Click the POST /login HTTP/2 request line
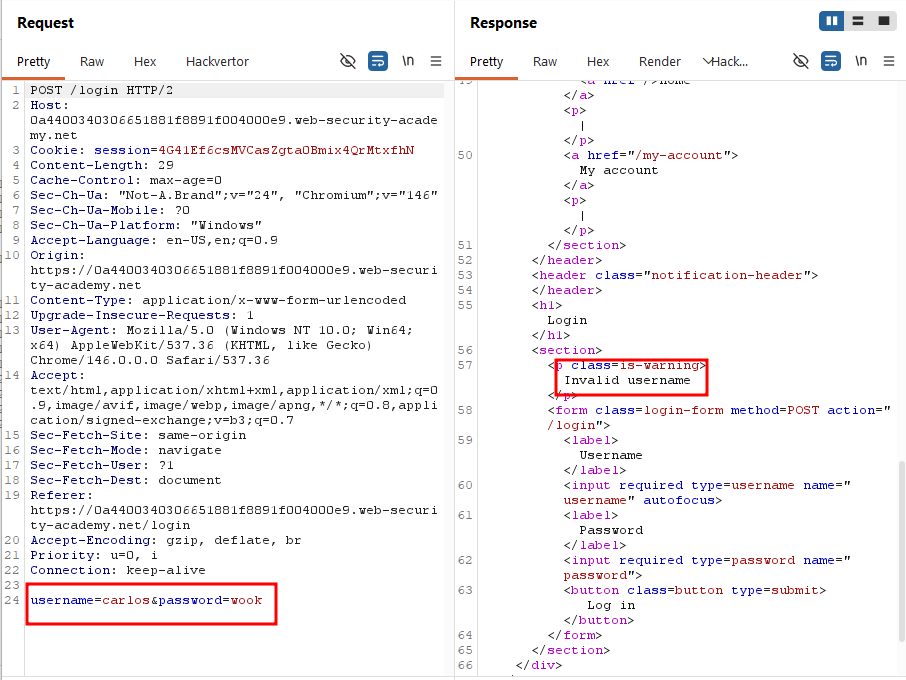This screenshot has width=906, height=680. [x=102, y=90]
